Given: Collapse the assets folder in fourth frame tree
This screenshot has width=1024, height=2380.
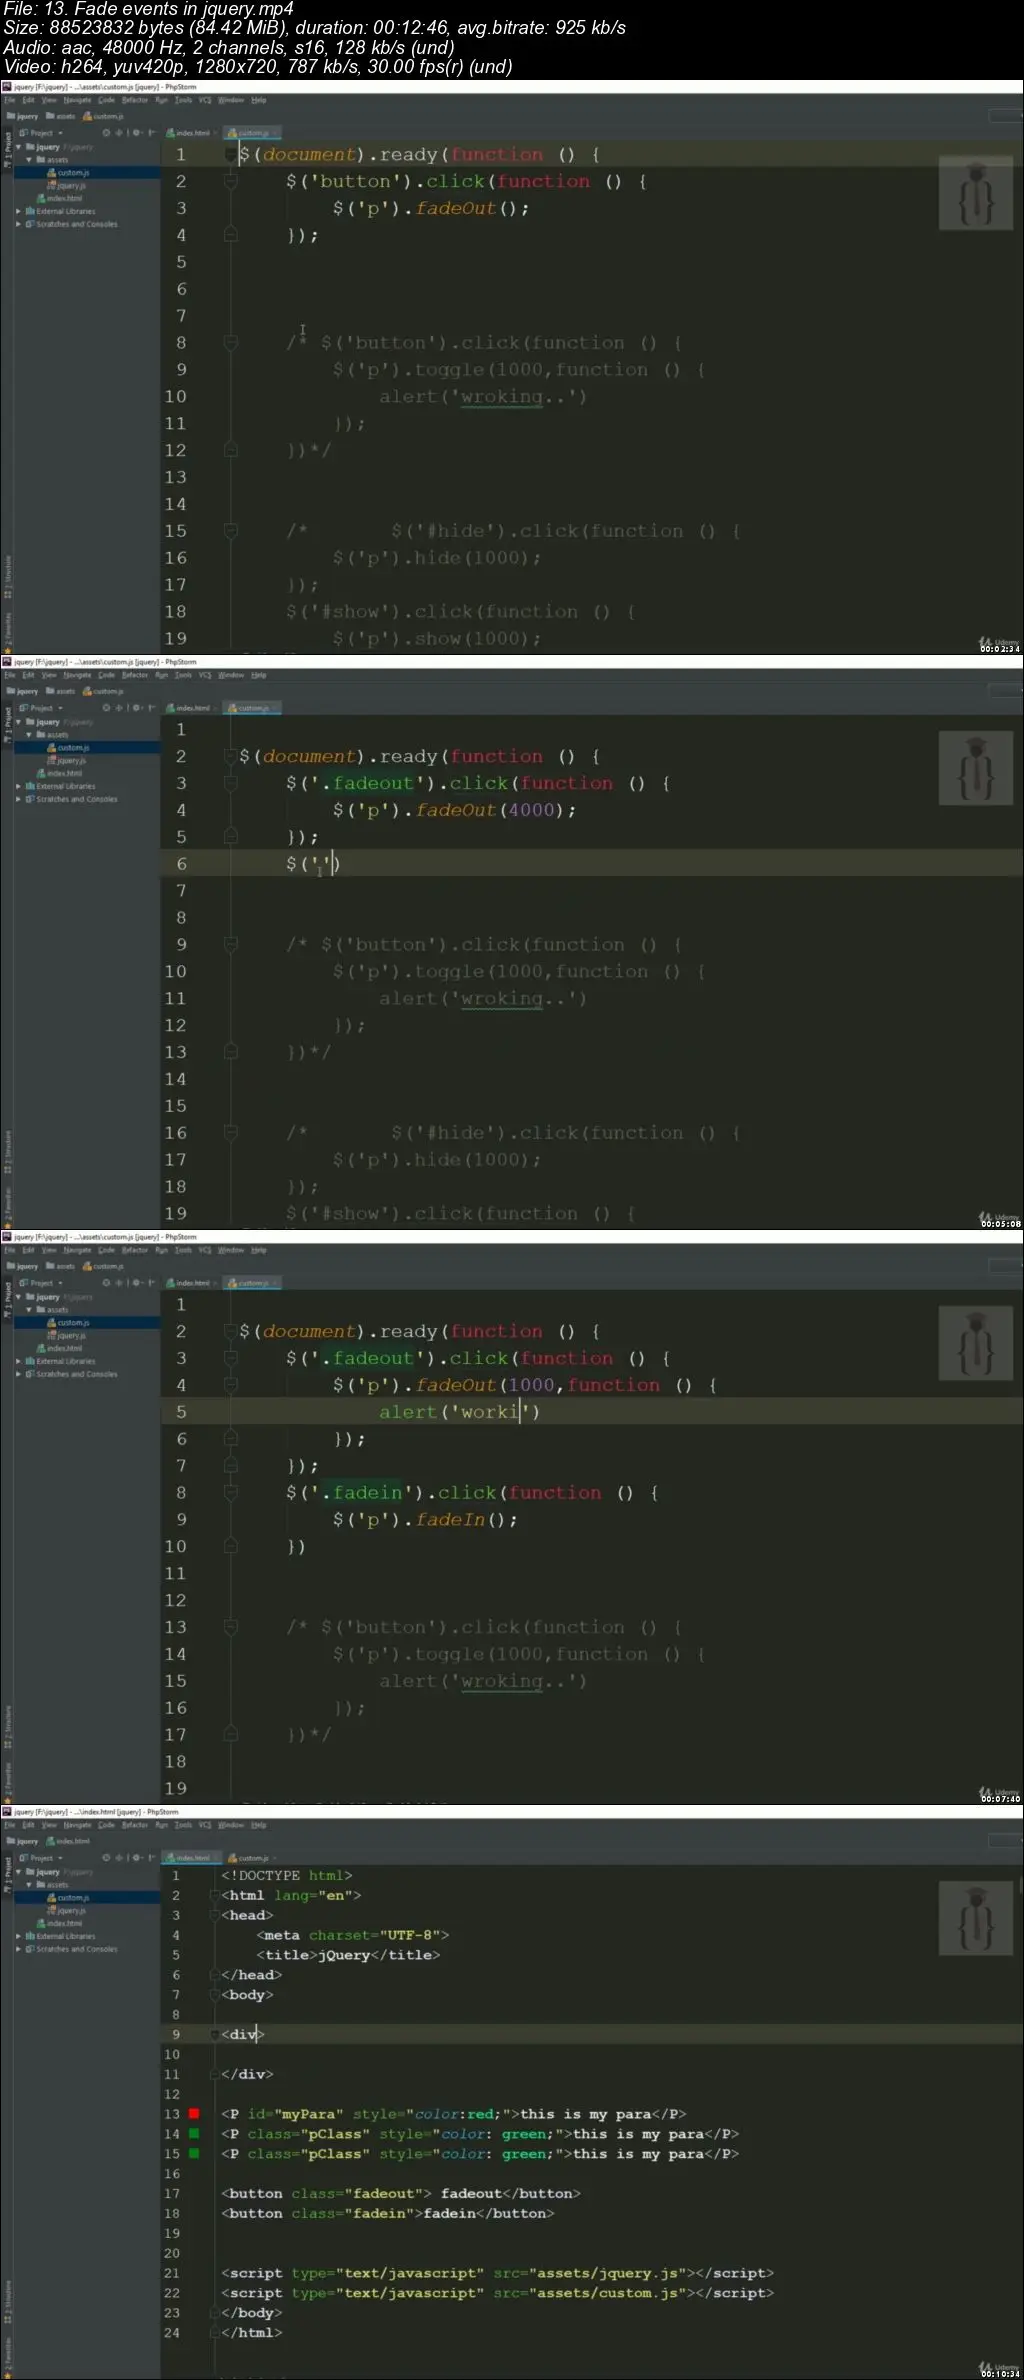Looking at the screenshot, I should tap(29, 1885).
